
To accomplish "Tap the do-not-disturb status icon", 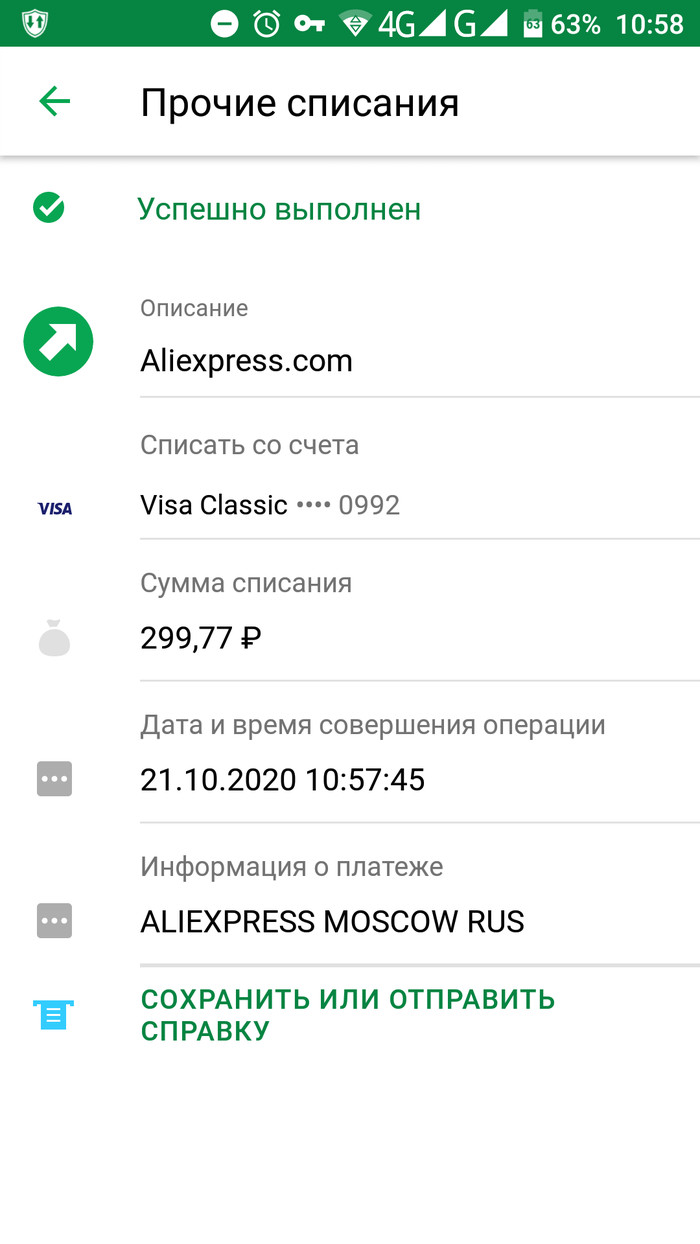I will pyautogui.click(x=225, y=23).
